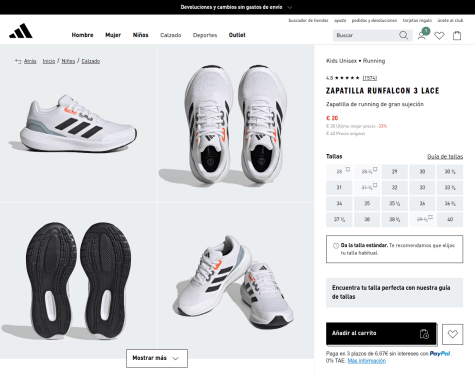Choose size 30 ½

point(450,171)
